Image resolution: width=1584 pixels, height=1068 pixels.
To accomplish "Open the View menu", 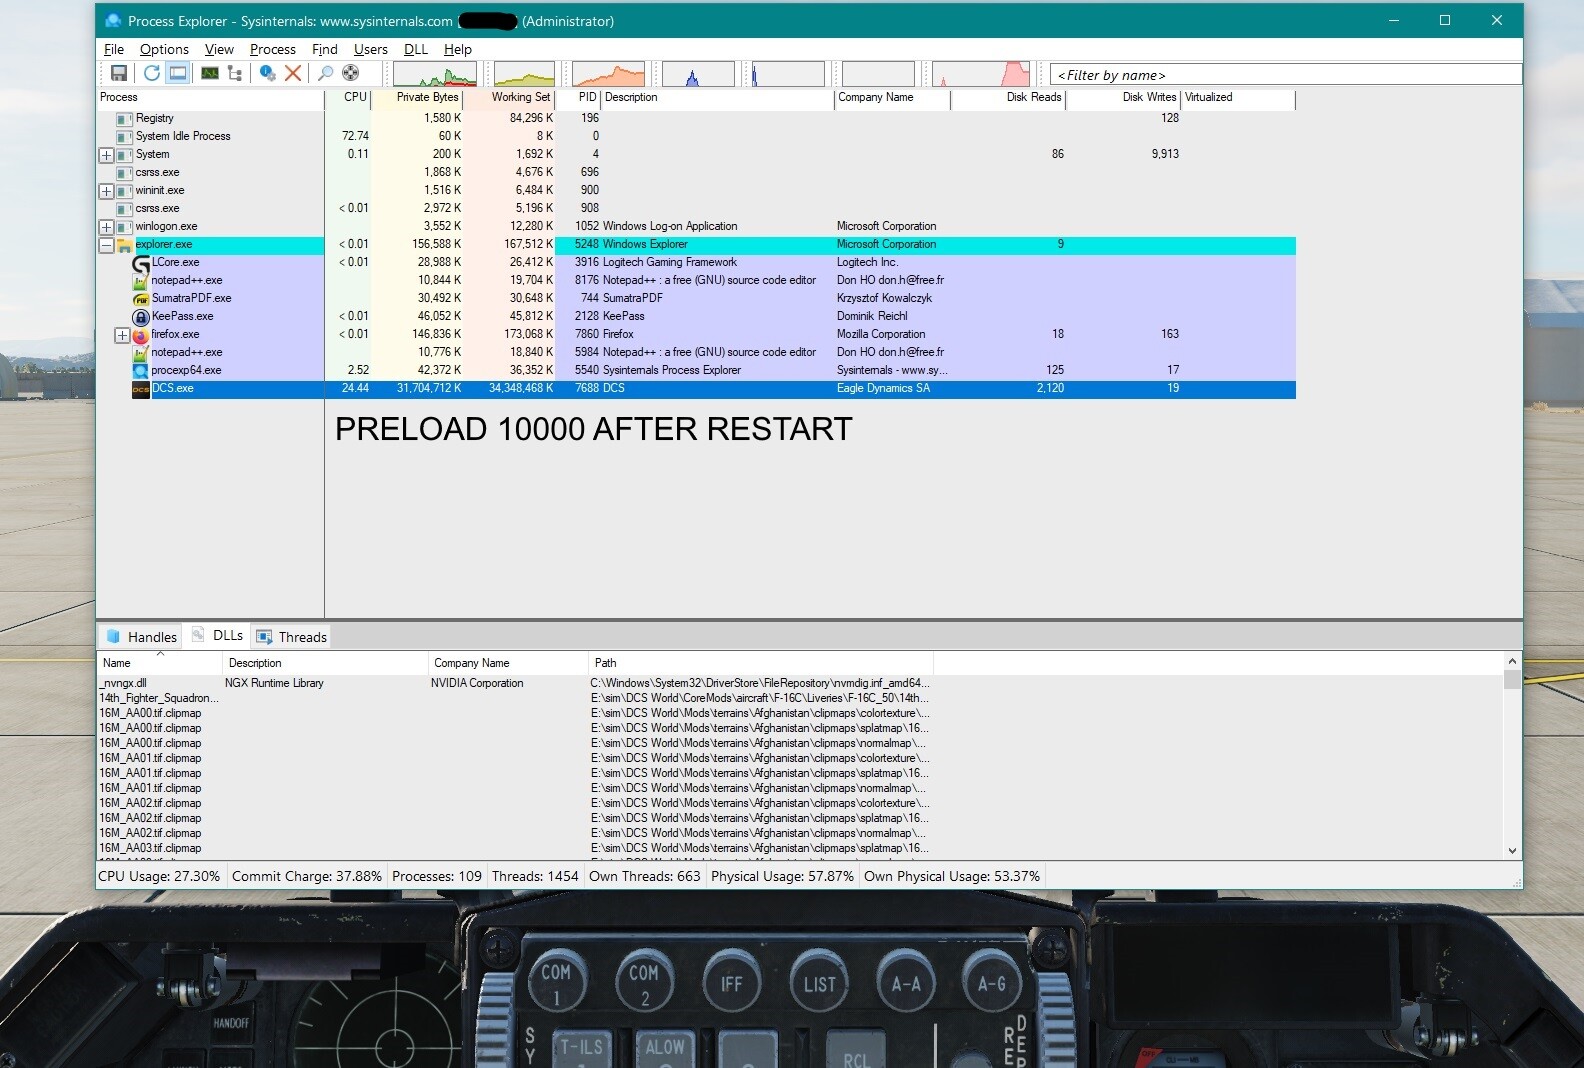I will coord(219,49).
